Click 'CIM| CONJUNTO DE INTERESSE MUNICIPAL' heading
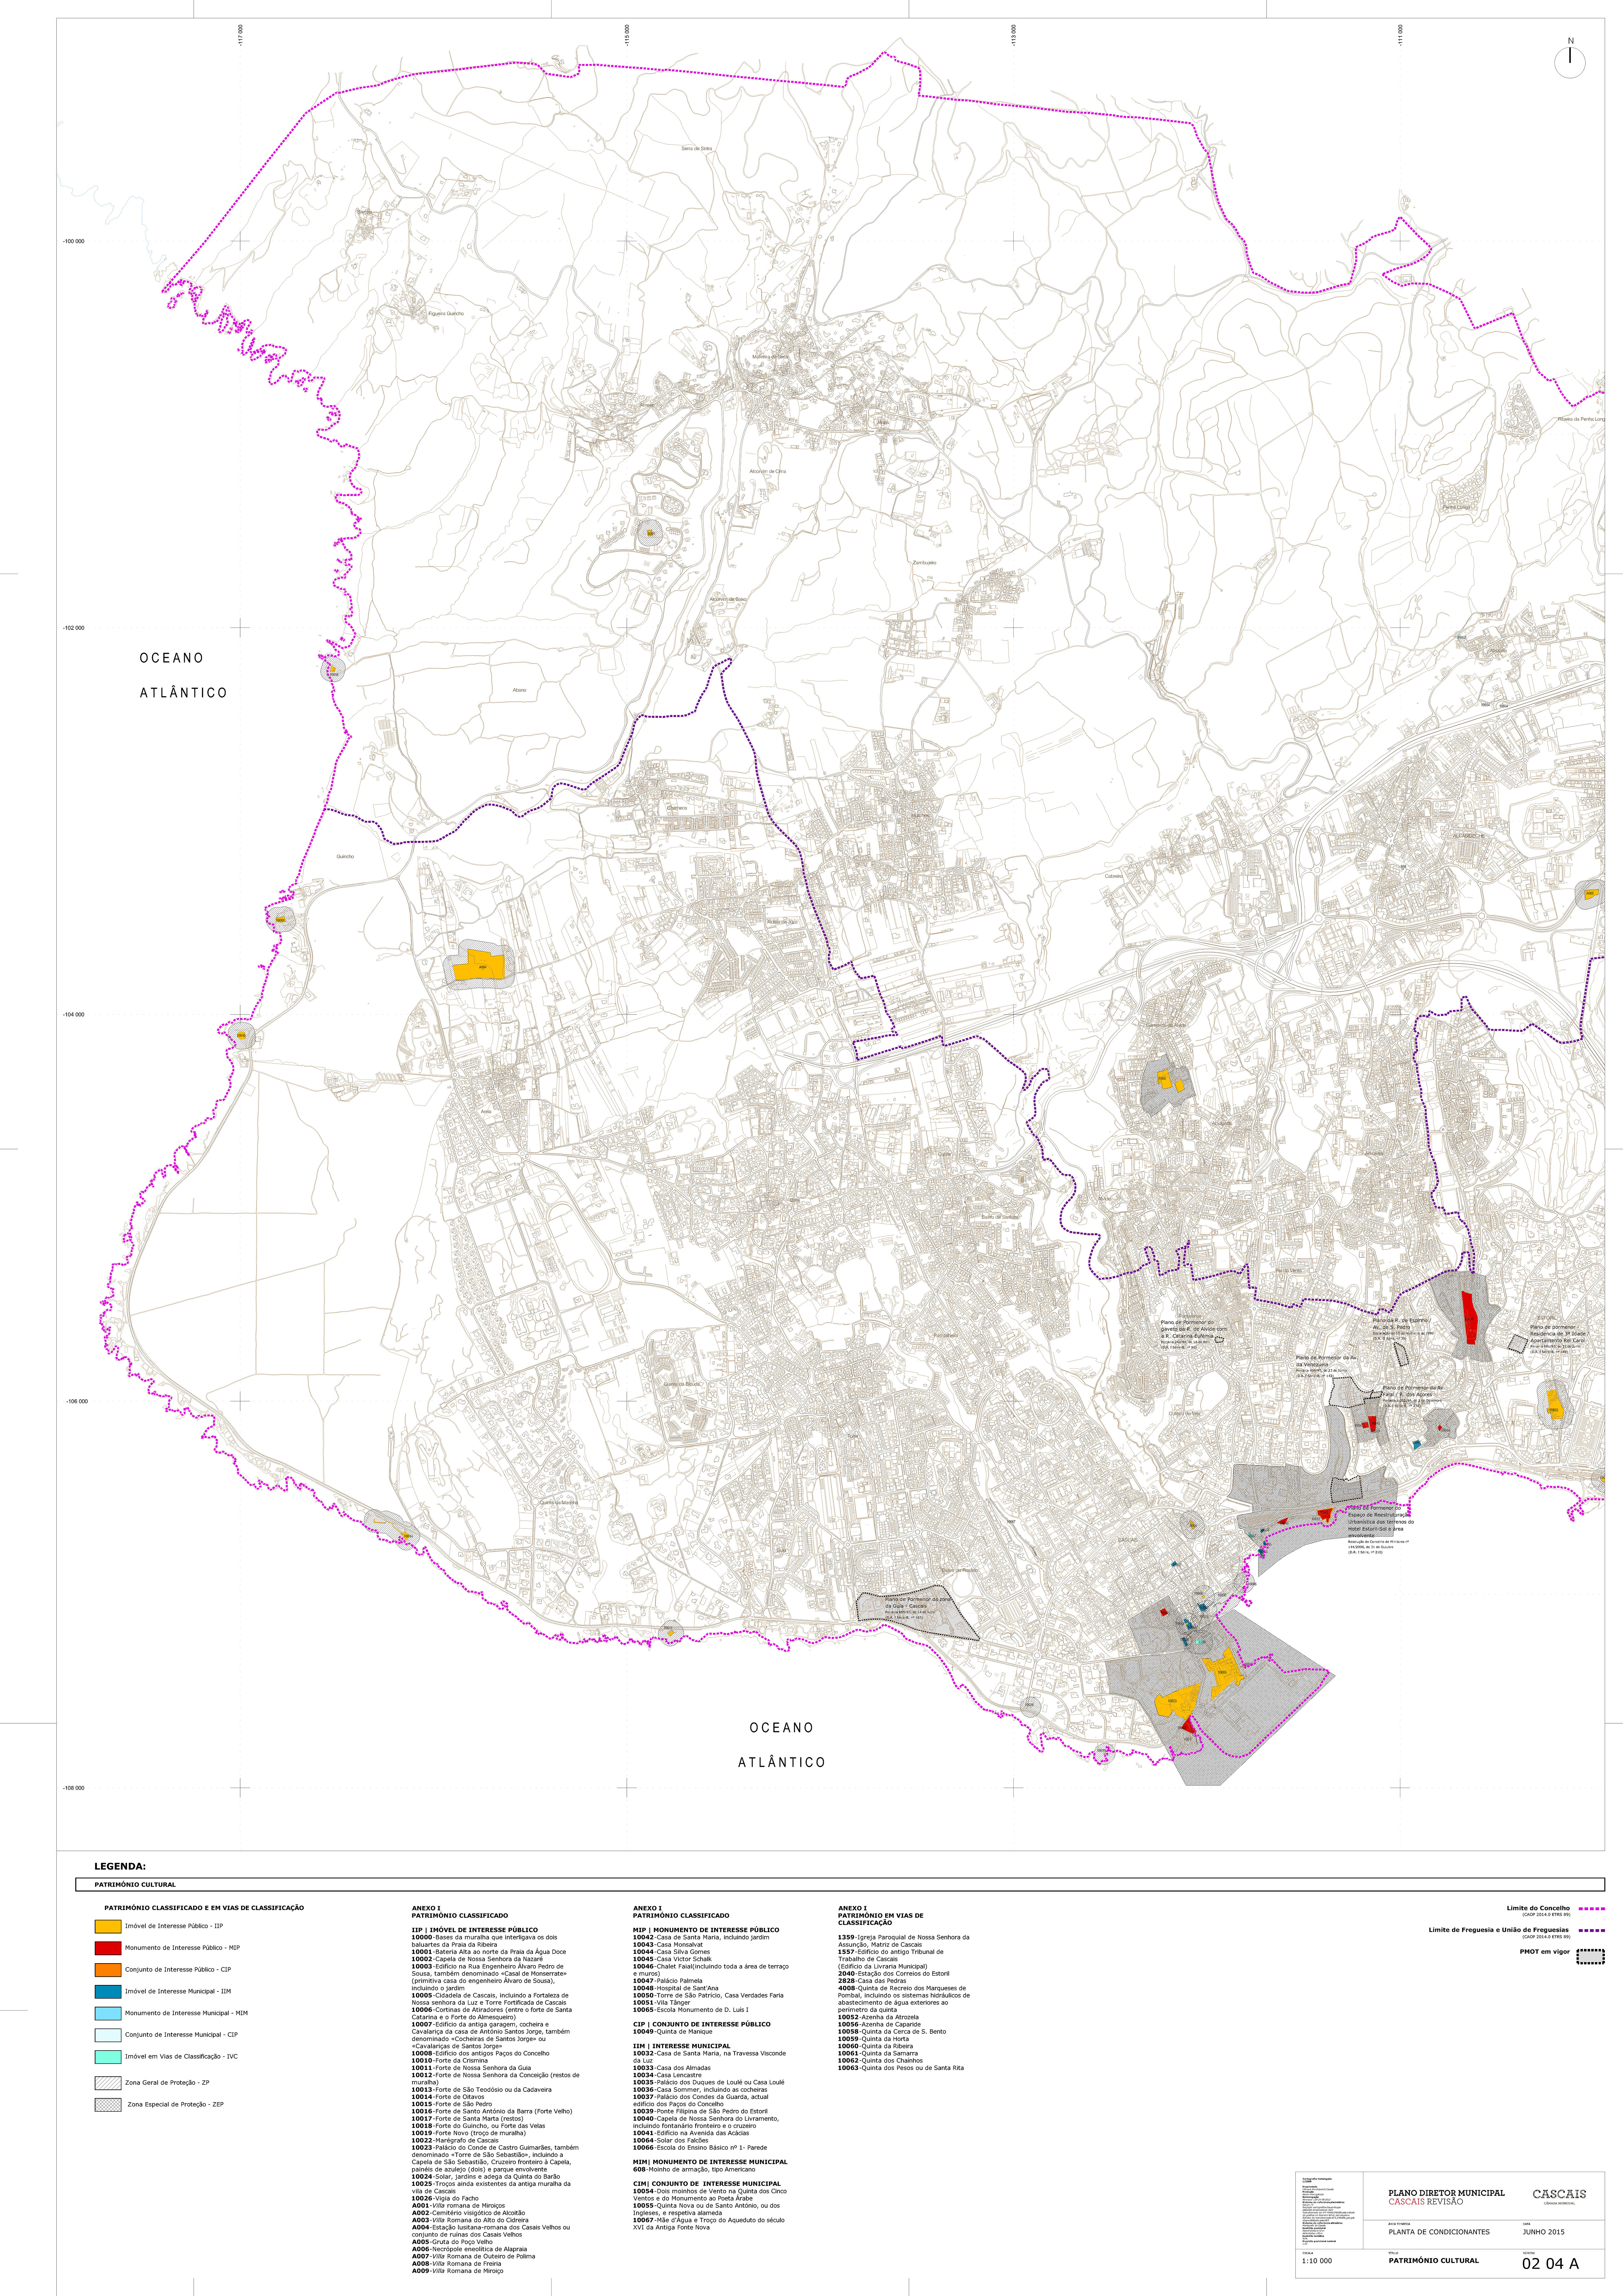1623x2296 pixels. click(x=707, y=2184)
